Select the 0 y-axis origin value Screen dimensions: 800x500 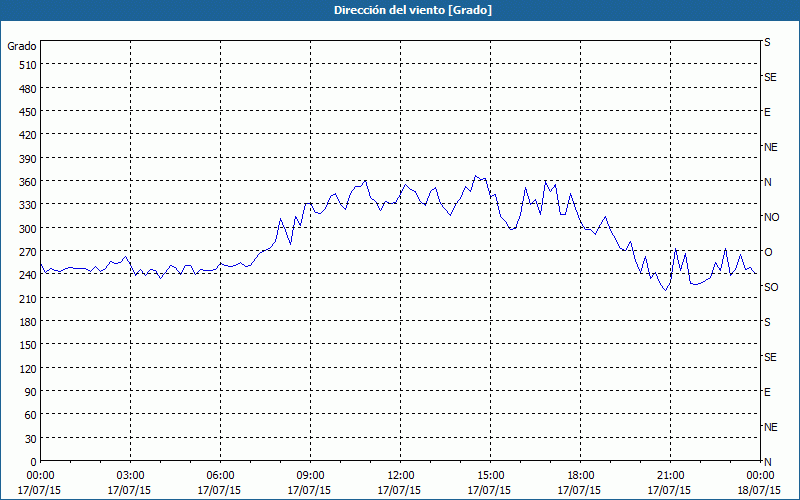[x=34, y=462]
